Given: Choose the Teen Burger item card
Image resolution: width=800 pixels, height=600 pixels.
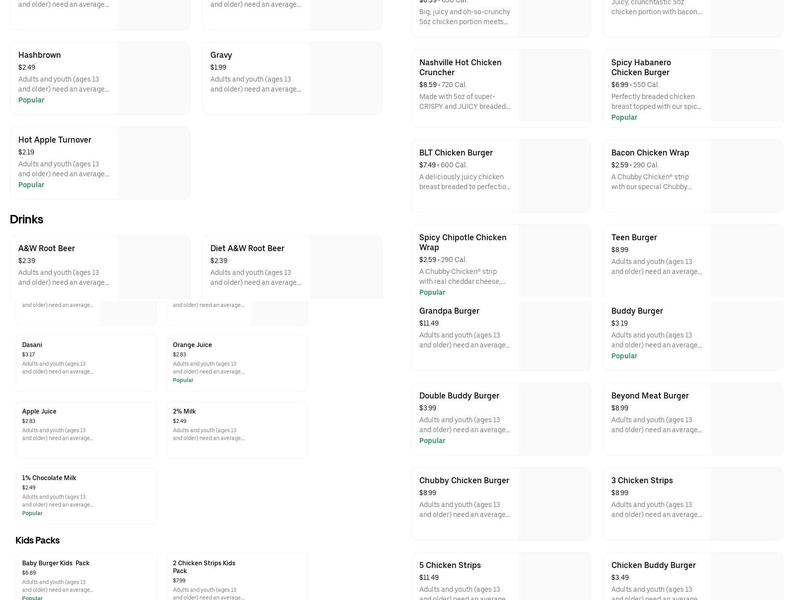Looking at the screenshot, I should pos(693,261).
